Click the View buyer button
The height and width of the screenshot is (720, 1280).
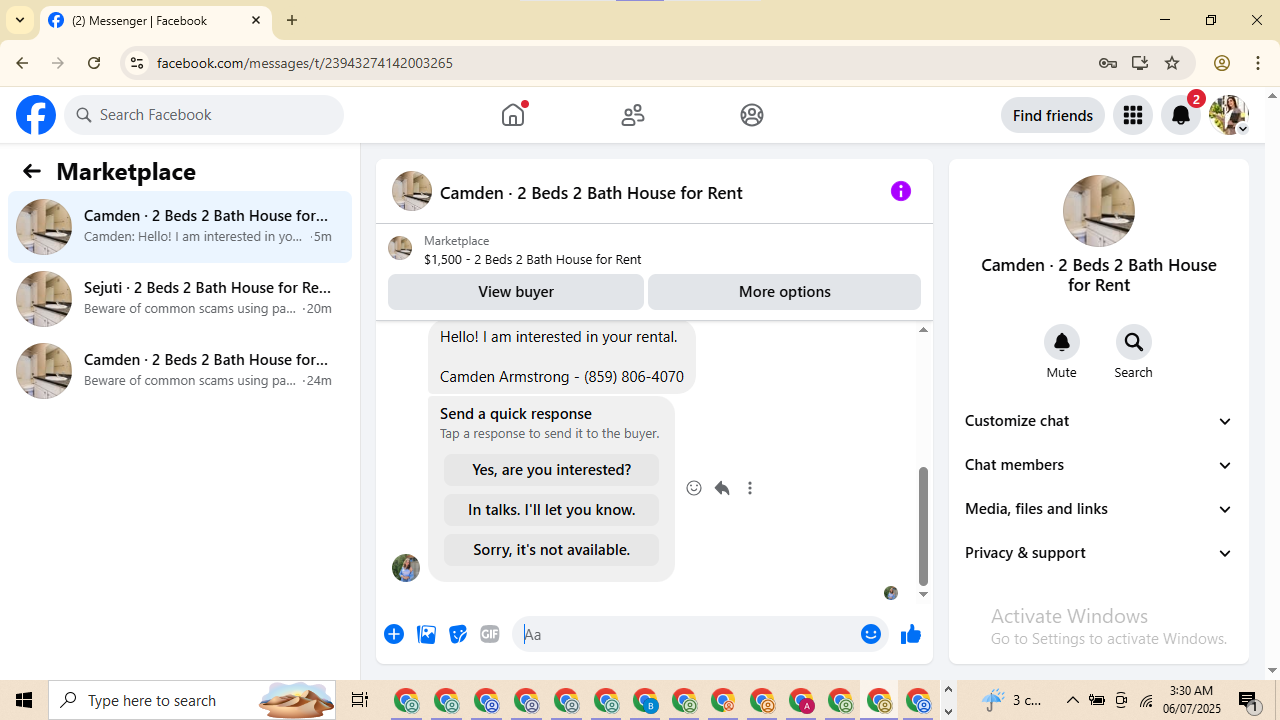(516, 292)
